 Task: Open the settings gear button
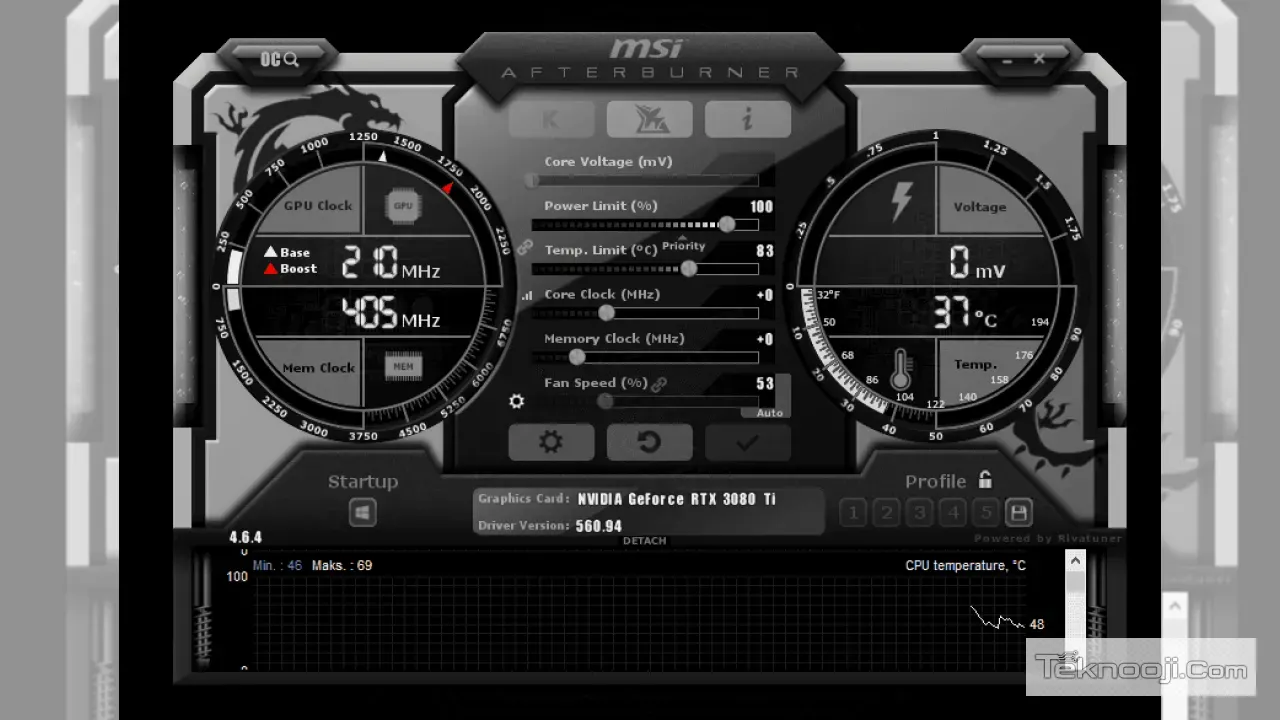pyautogui.click(x=551, y=442)
